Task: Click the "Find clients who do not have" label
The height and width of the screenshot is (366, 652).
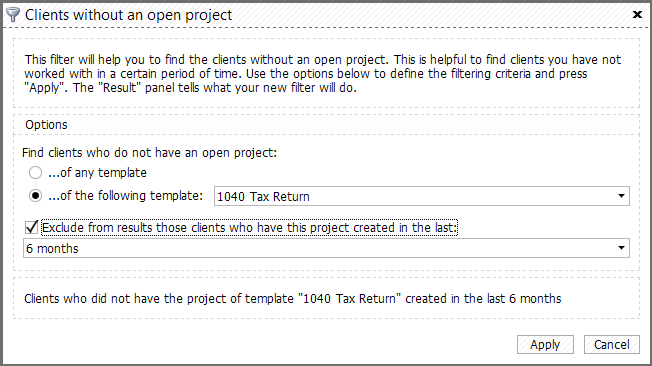Action: click(x=149, y=153)
